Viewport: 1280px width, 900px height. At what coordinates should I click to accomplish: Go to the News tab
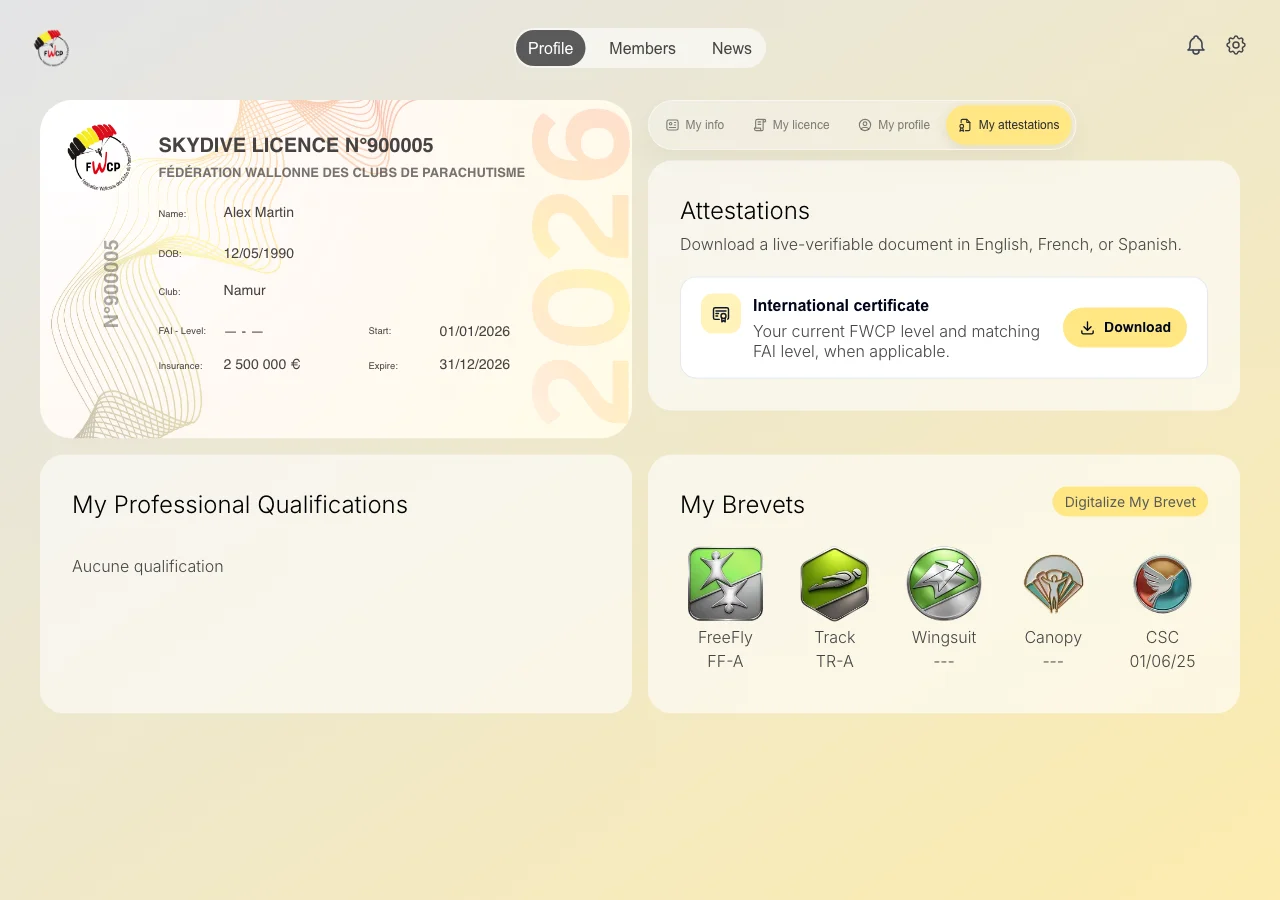(732, 48)
